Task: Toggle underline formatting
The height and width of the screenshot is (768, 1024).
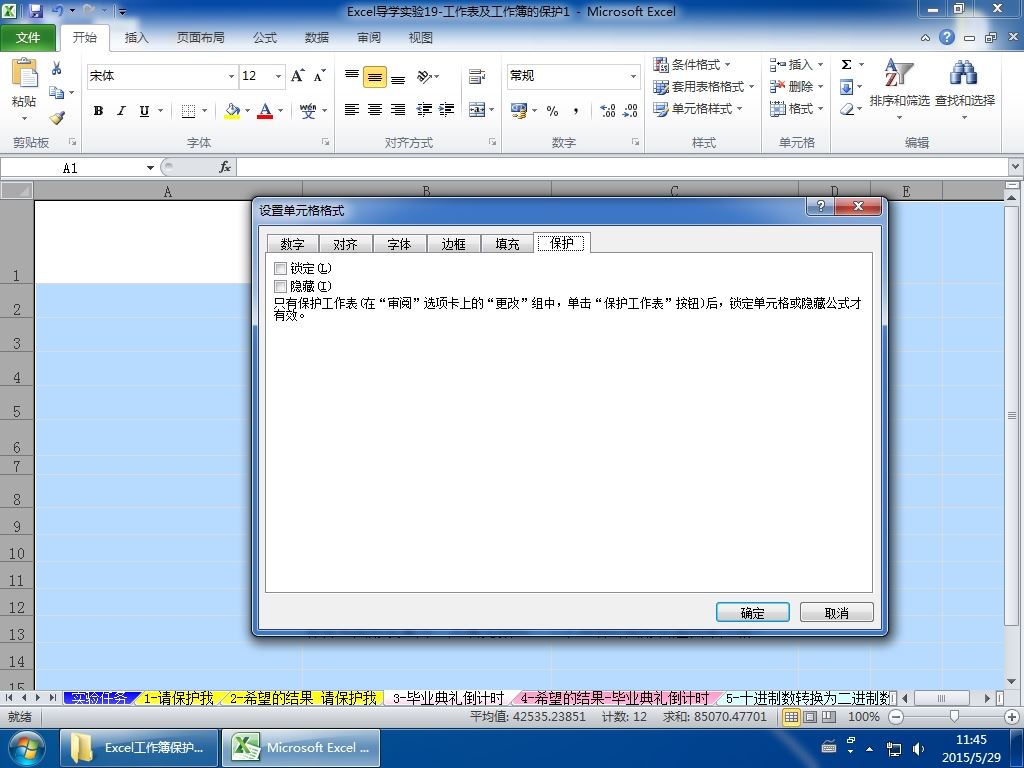Action: (144, 110)
